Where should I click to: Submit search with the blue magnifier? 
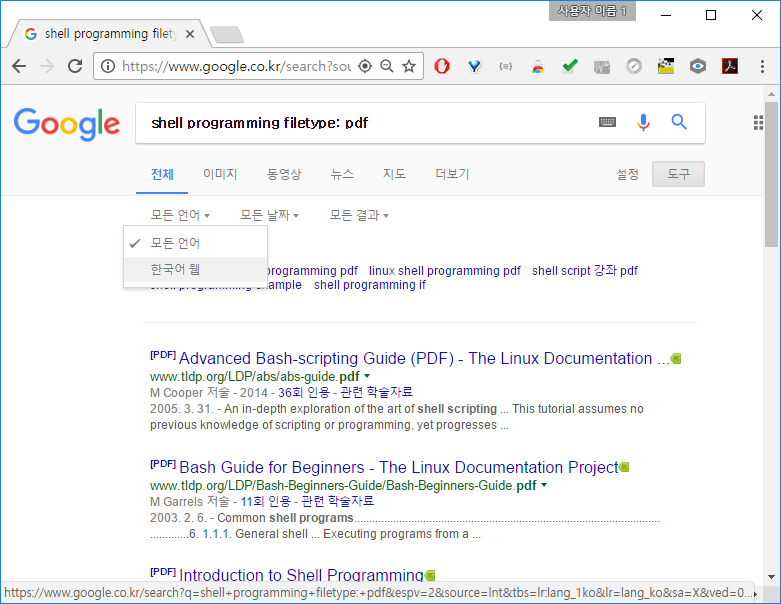tap(679, 122)
